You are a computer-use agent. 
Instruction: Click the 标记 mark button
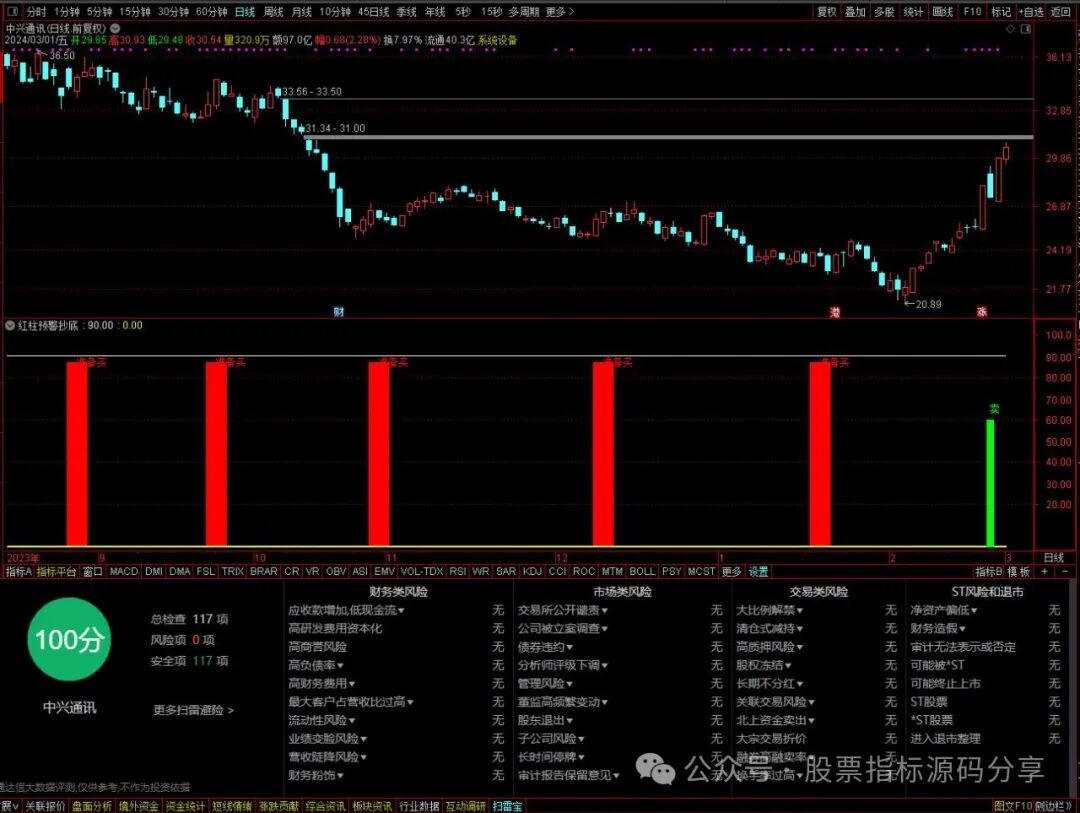coord(1001,12)
